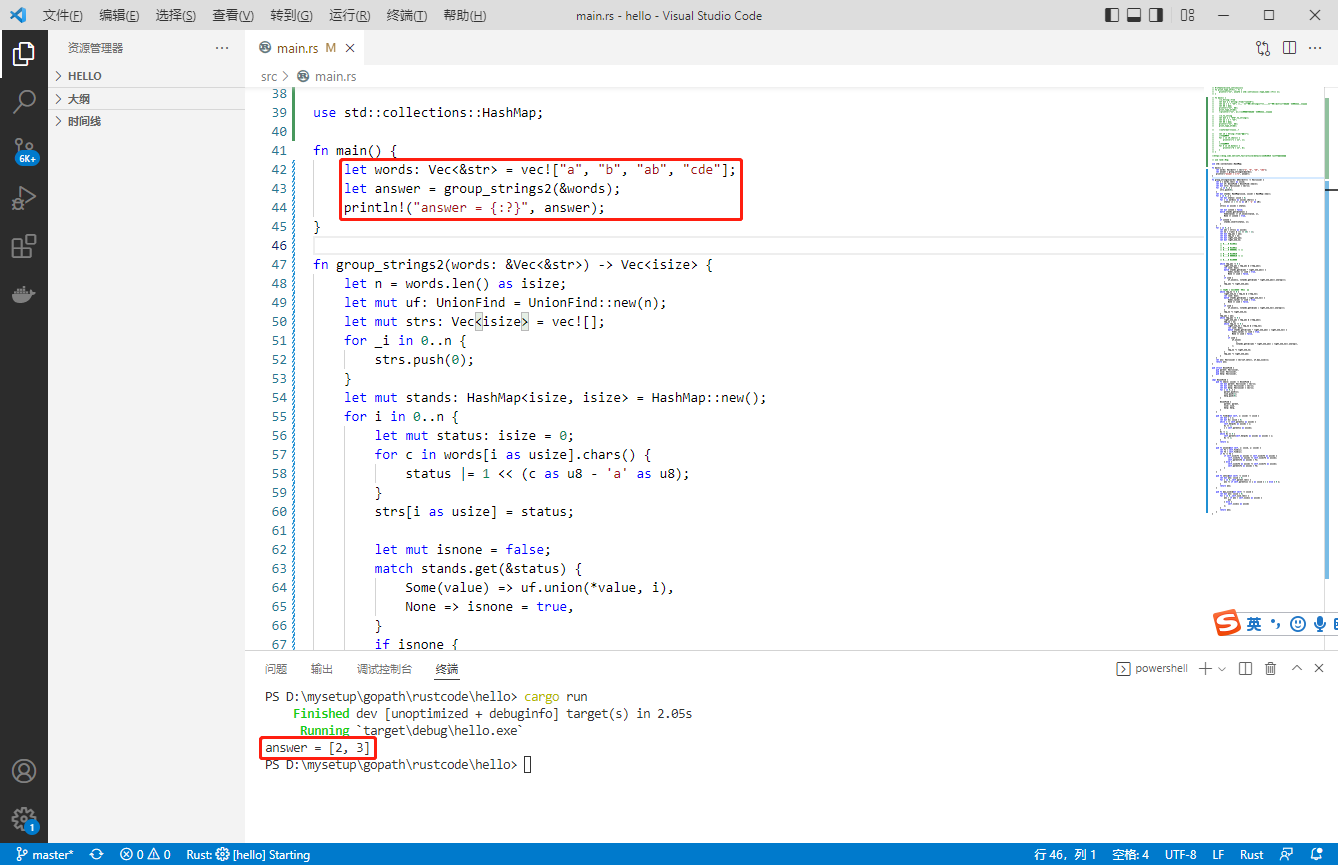1338x865 pixels.
Task: Open the Extensions view
Action: click(24, 246)
